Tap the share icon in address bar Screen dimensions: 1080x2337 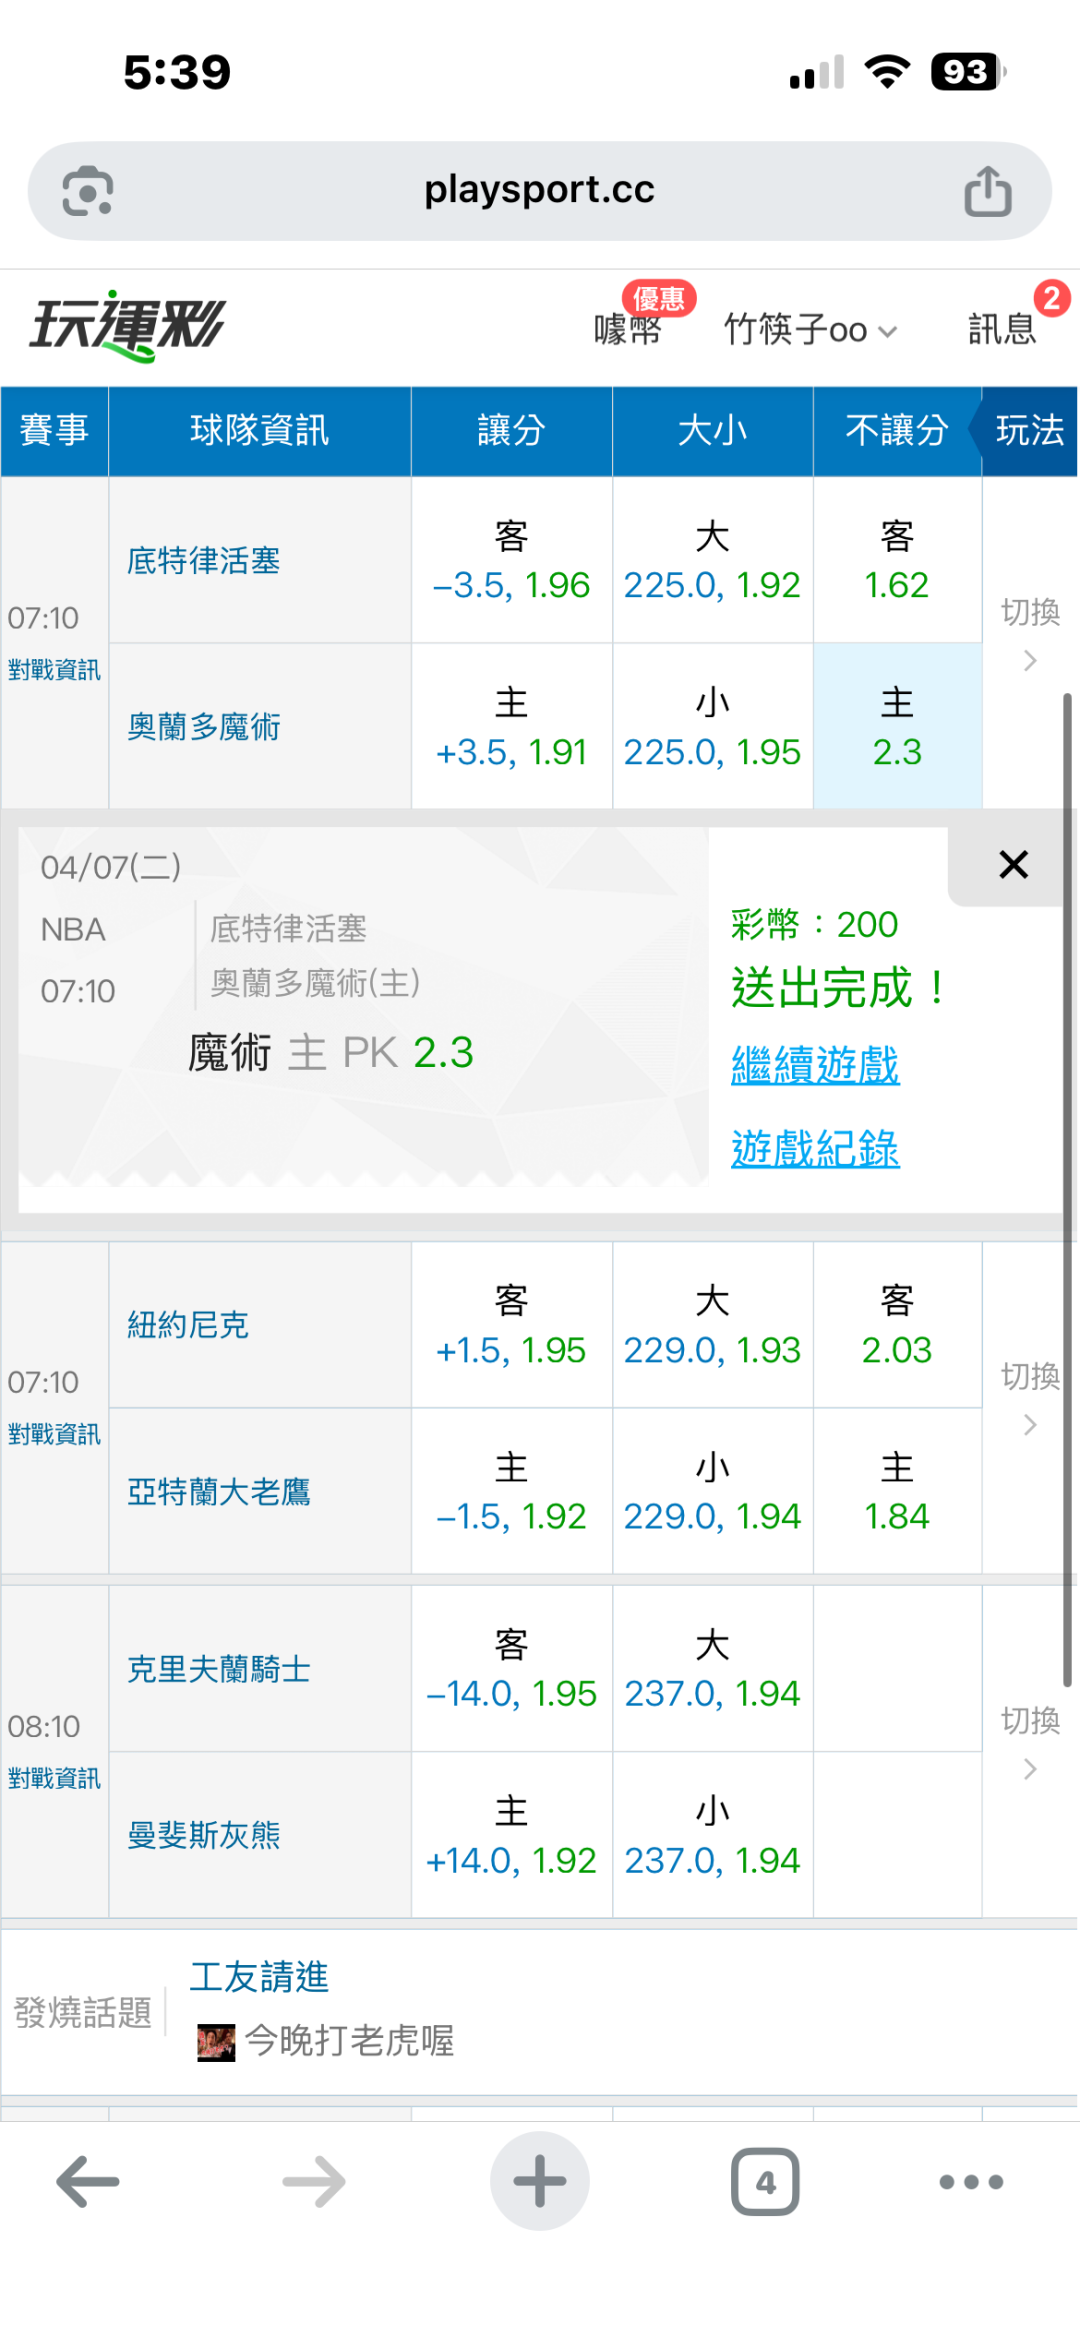point(988,191)
